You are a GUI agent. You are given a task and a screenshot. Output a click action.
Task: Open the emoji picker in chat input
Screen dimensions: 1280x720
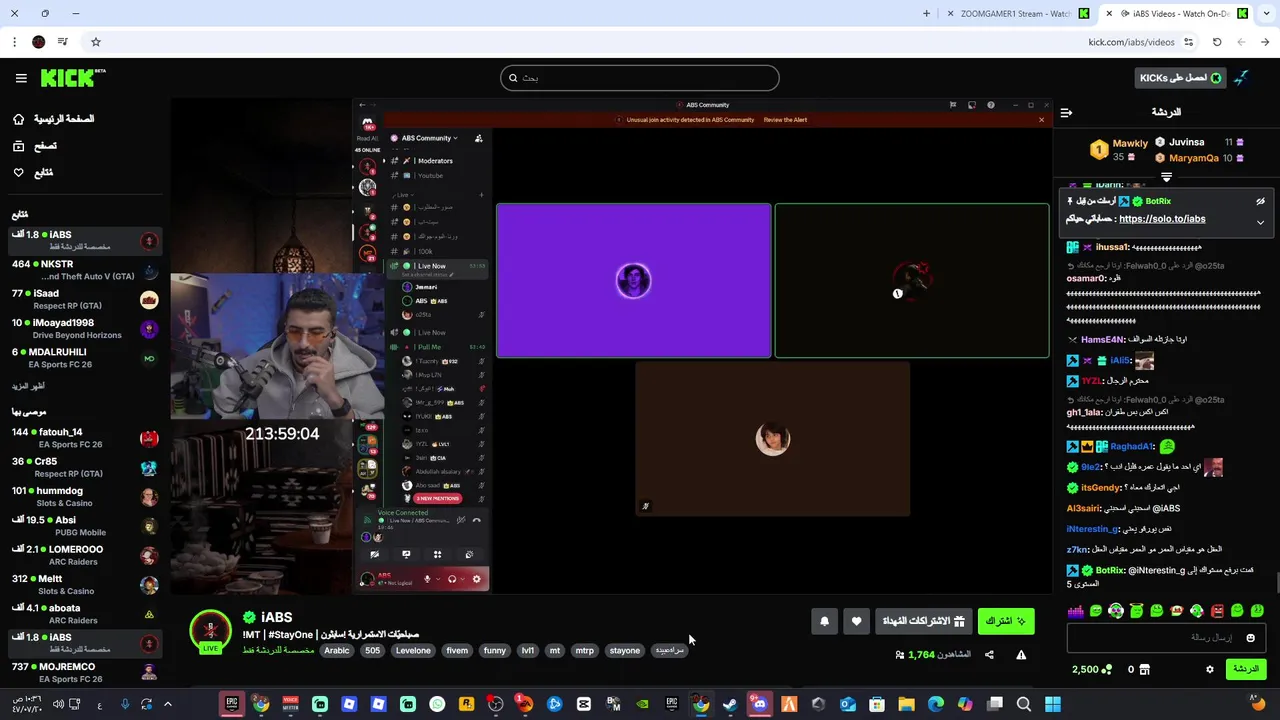(x=1250, y=638)
